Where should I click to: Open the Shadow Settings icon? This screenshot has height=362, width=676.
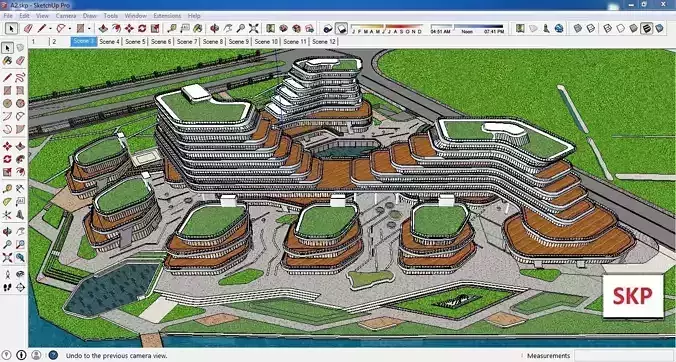(328, 28)
